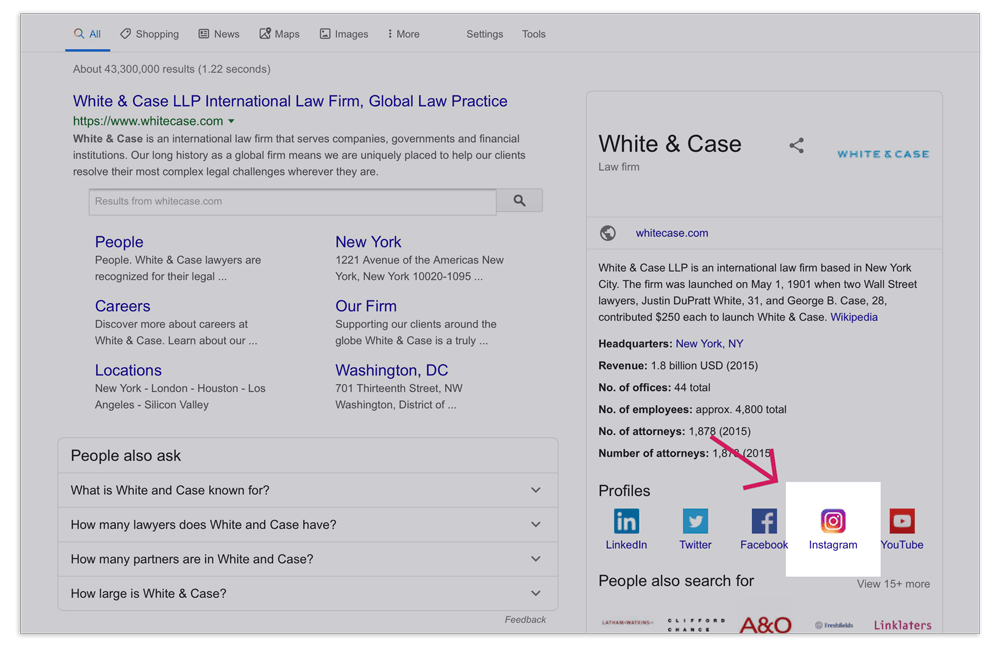Click the New York, NY headquarters link
Screen dimensions: 1000x647
pyautogui.click(x=709, y=343)
